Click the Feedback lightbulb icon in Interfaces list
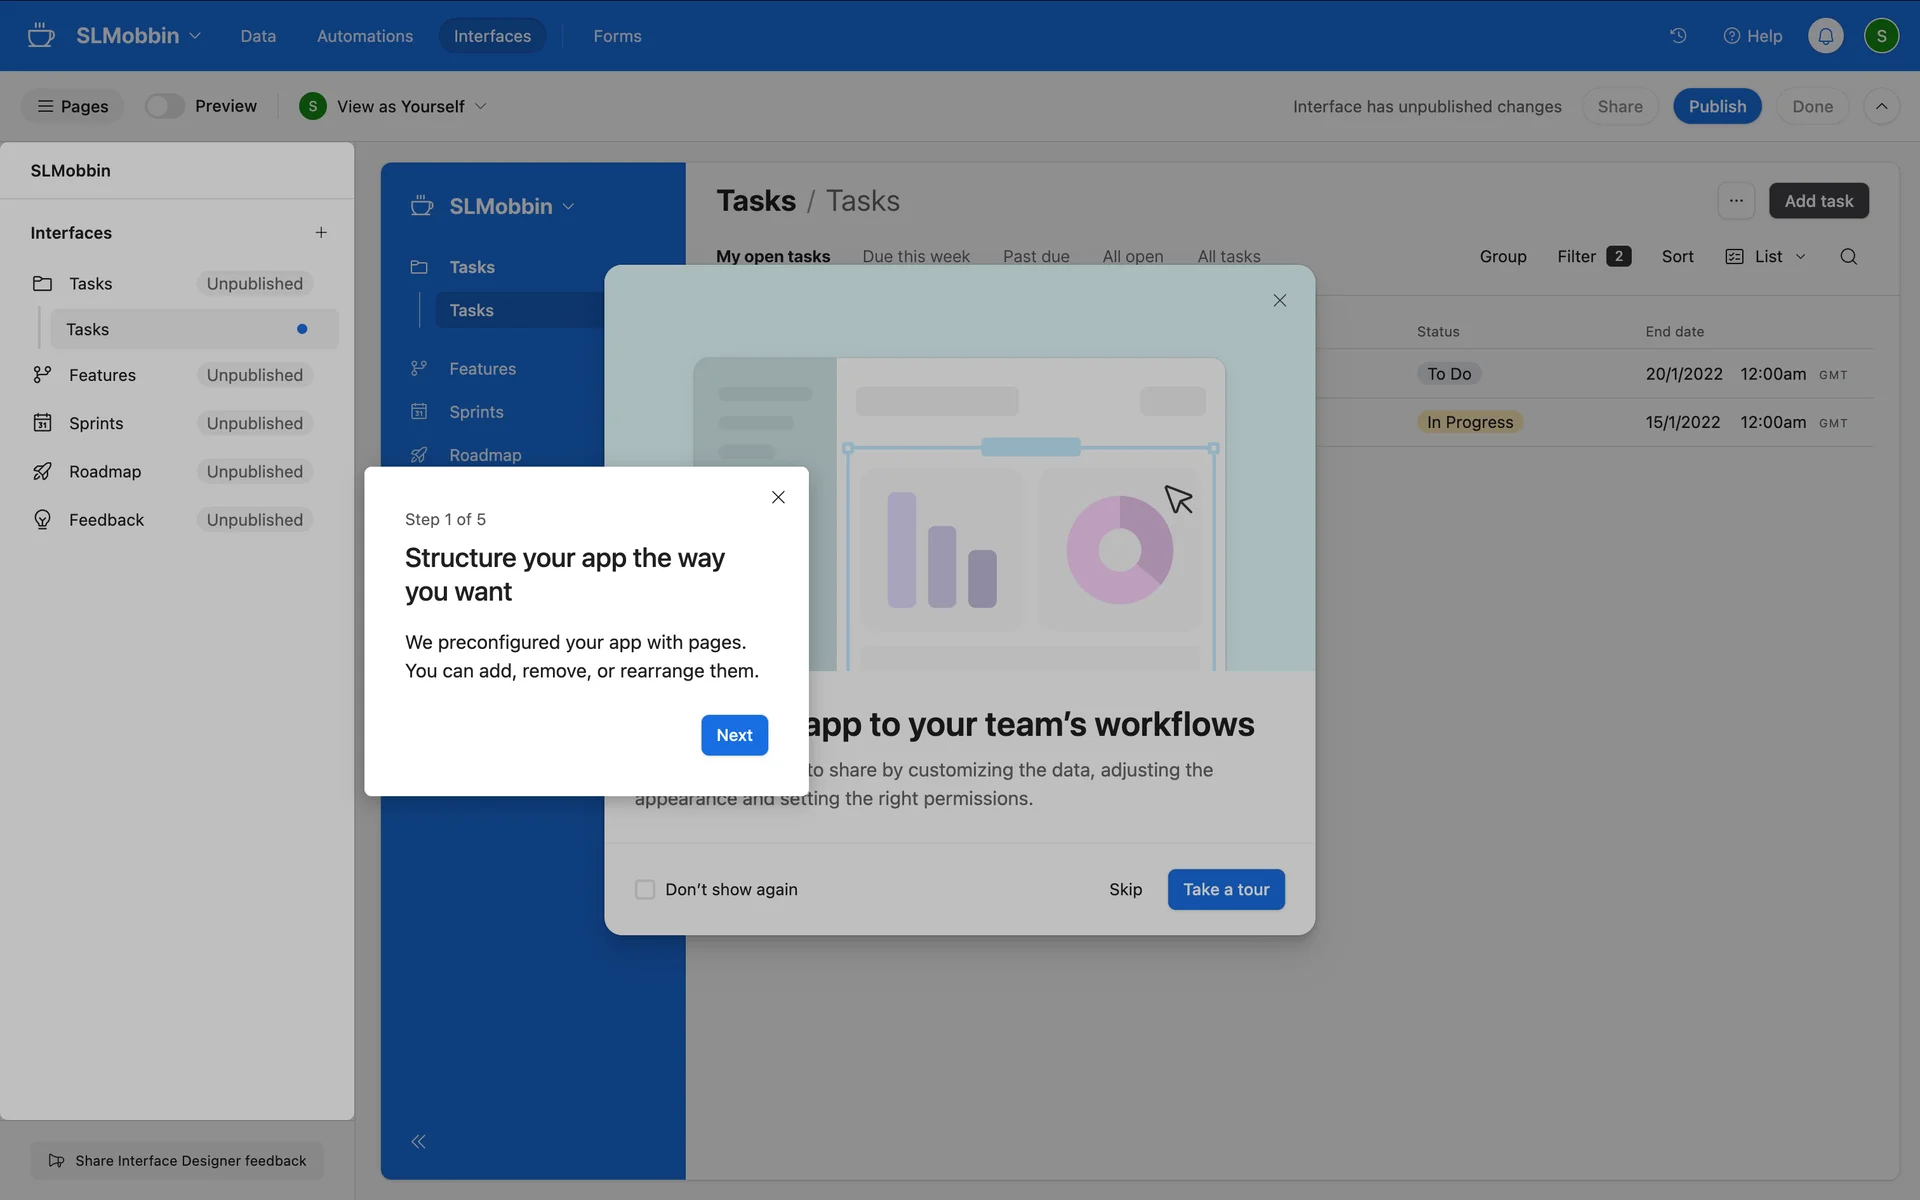This screenshot has height=1200, width=1920. pyautogui.click(x=42, y=520)
